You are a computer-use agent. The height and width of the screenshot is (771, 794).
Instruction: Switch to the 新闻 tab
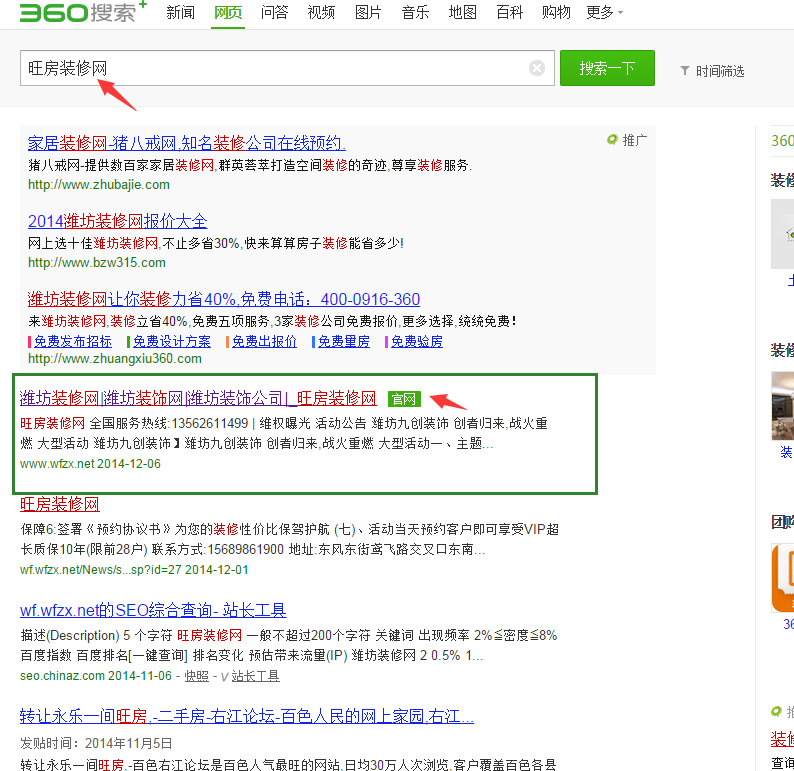pyautogui.click(x=181, y=13)
